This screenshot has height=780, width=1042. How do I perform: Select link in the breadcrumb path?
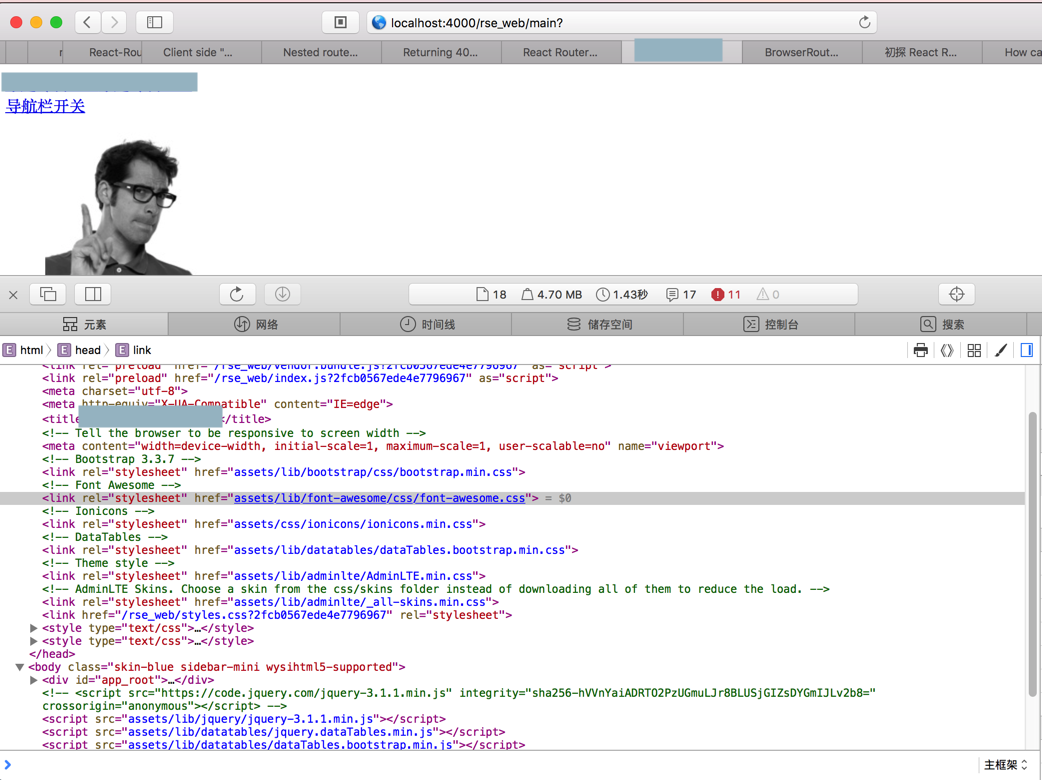[134, 350]
